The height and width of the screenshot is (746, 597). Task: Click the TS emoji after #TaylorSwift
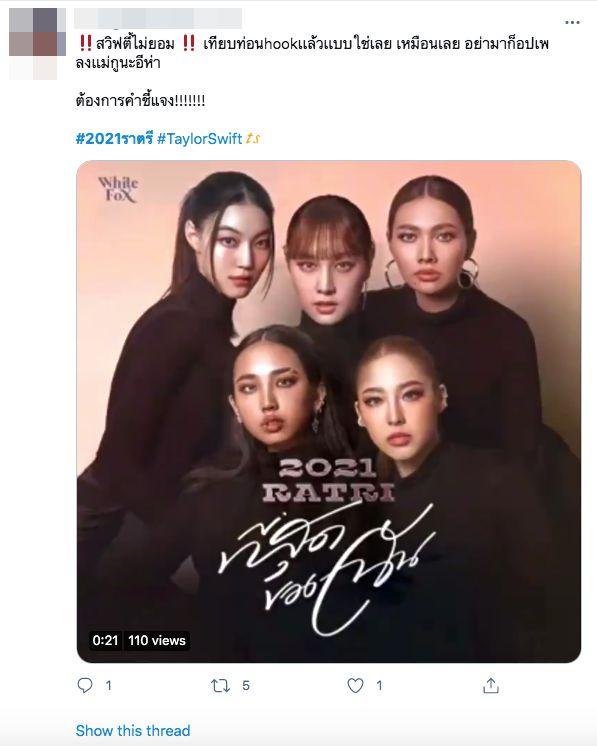click(253, 139)
